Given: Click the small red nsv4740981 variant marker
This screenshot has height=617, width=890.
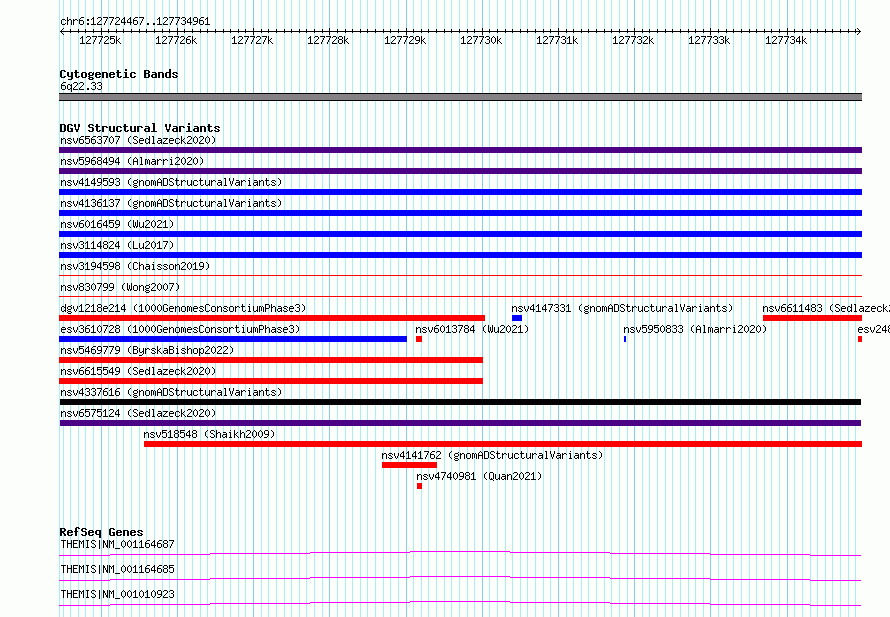Looking at the screenshot, I should pos(419,486).
